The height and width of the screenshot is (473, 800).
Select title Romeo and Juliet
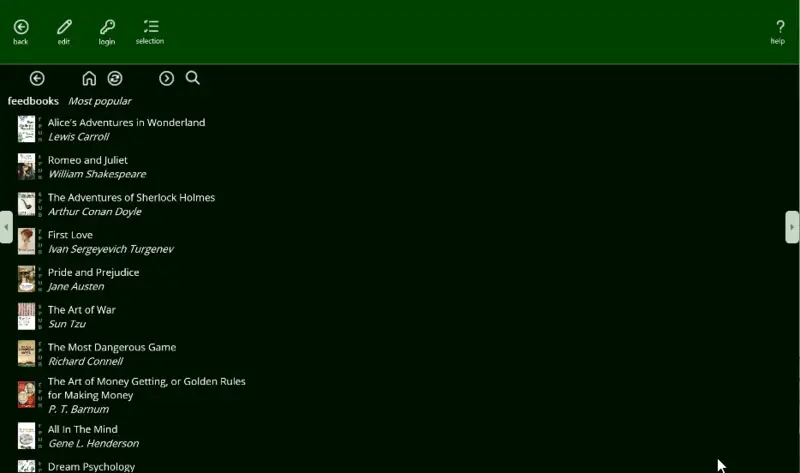pyautogui.click(x=88, y=160)
